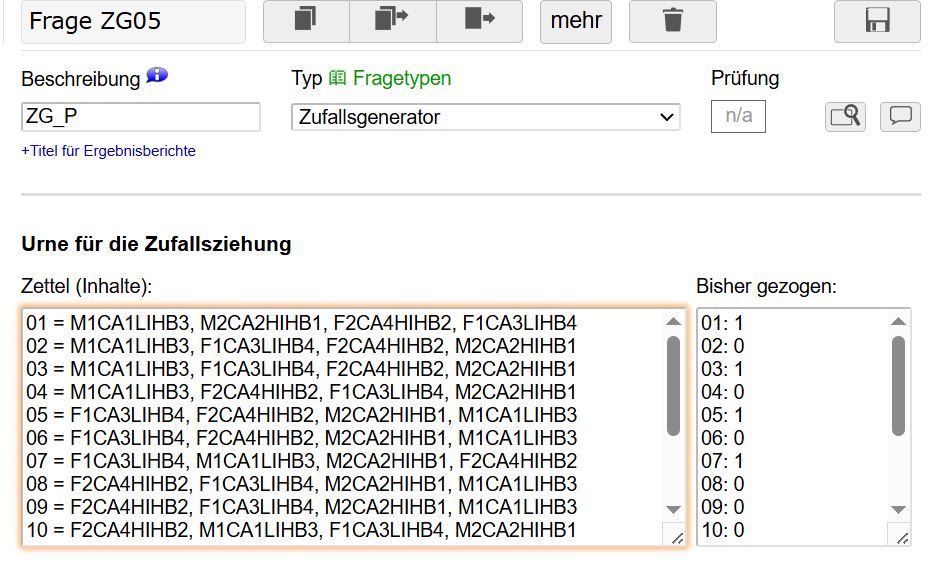Save the question with the floppy disk icon
Image resolution: width=950 pixels, height=569 pixels.
[877, 21]
